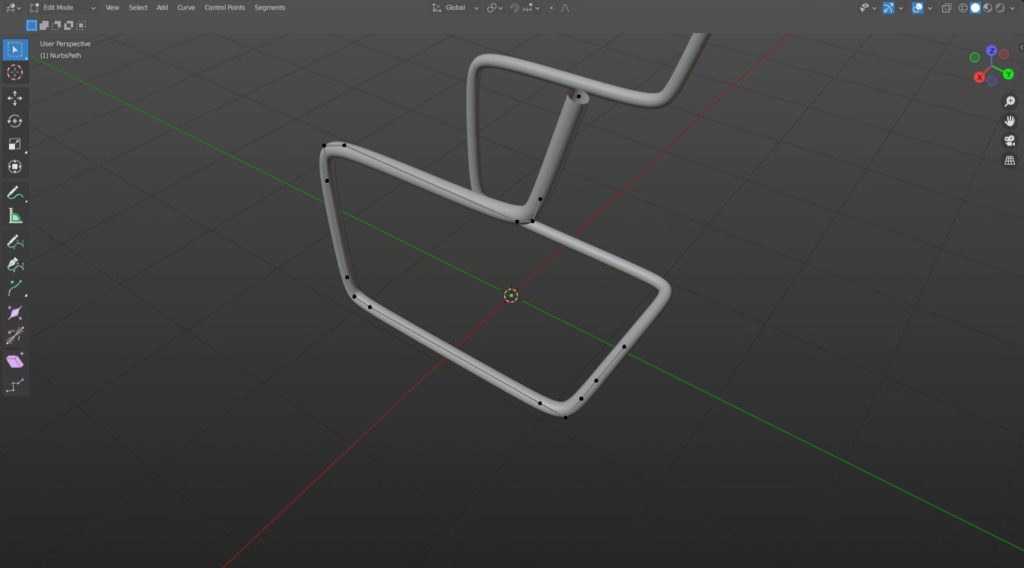Image resolution: width=1024 pixels, height=568 pixels.
Task: Switch to solid viewport shading
Action: point(976,8)
